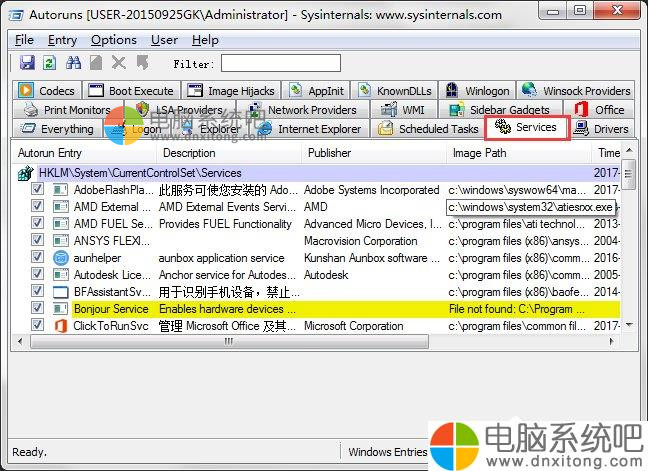
Task: Open the Print Monitors tab
Action: [68, 109]
